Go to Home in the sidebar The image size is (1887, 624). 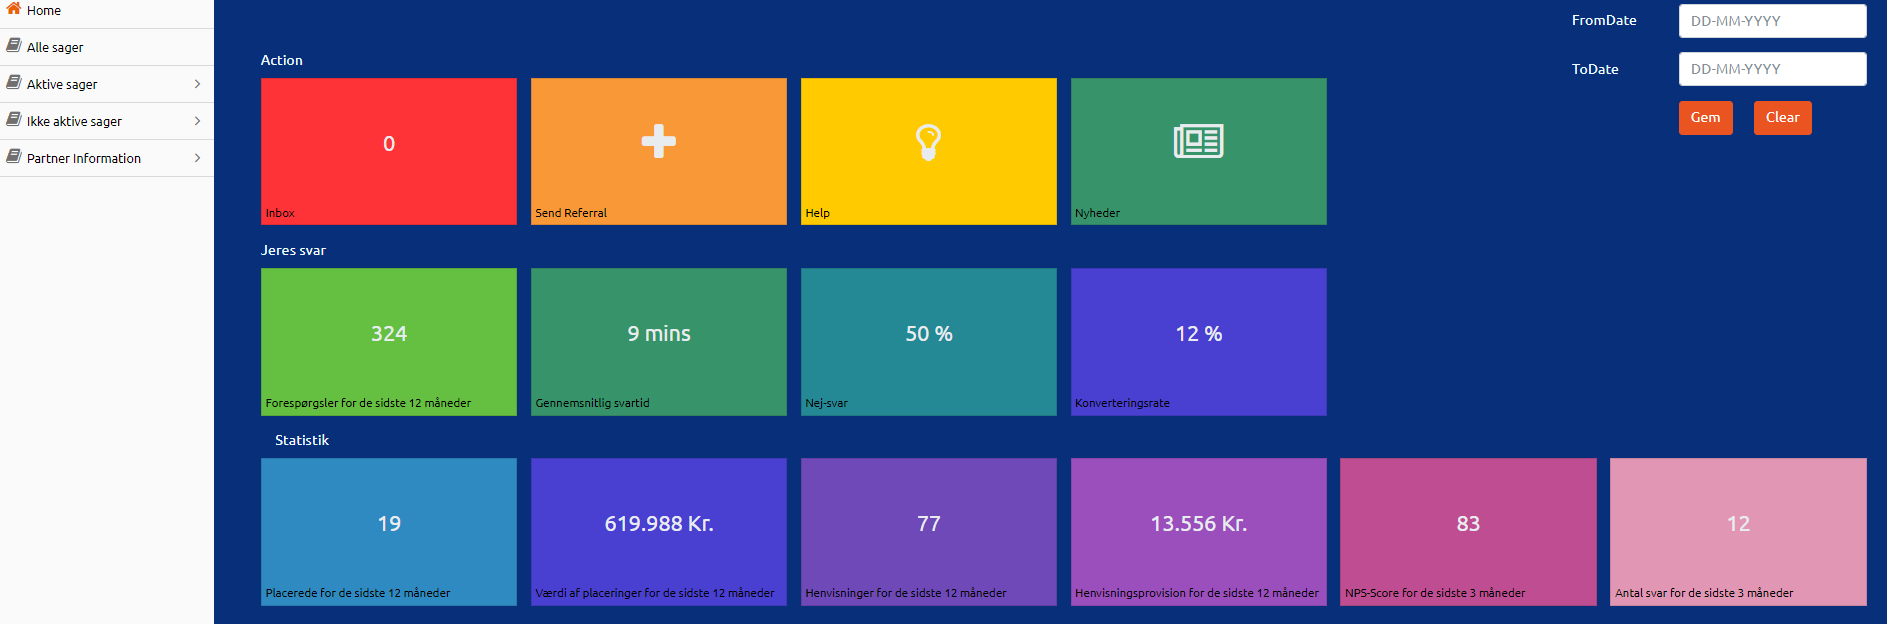(x=44, y=10)
